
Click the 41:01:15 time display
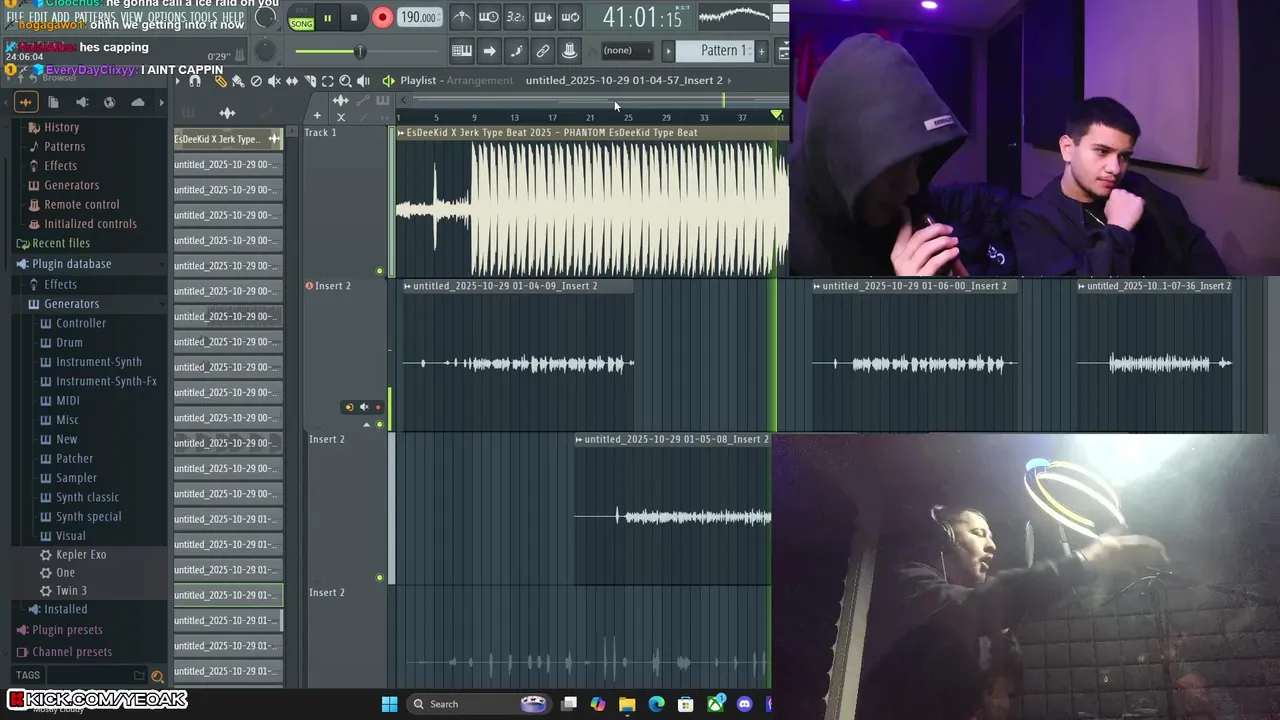click(642, 17)
